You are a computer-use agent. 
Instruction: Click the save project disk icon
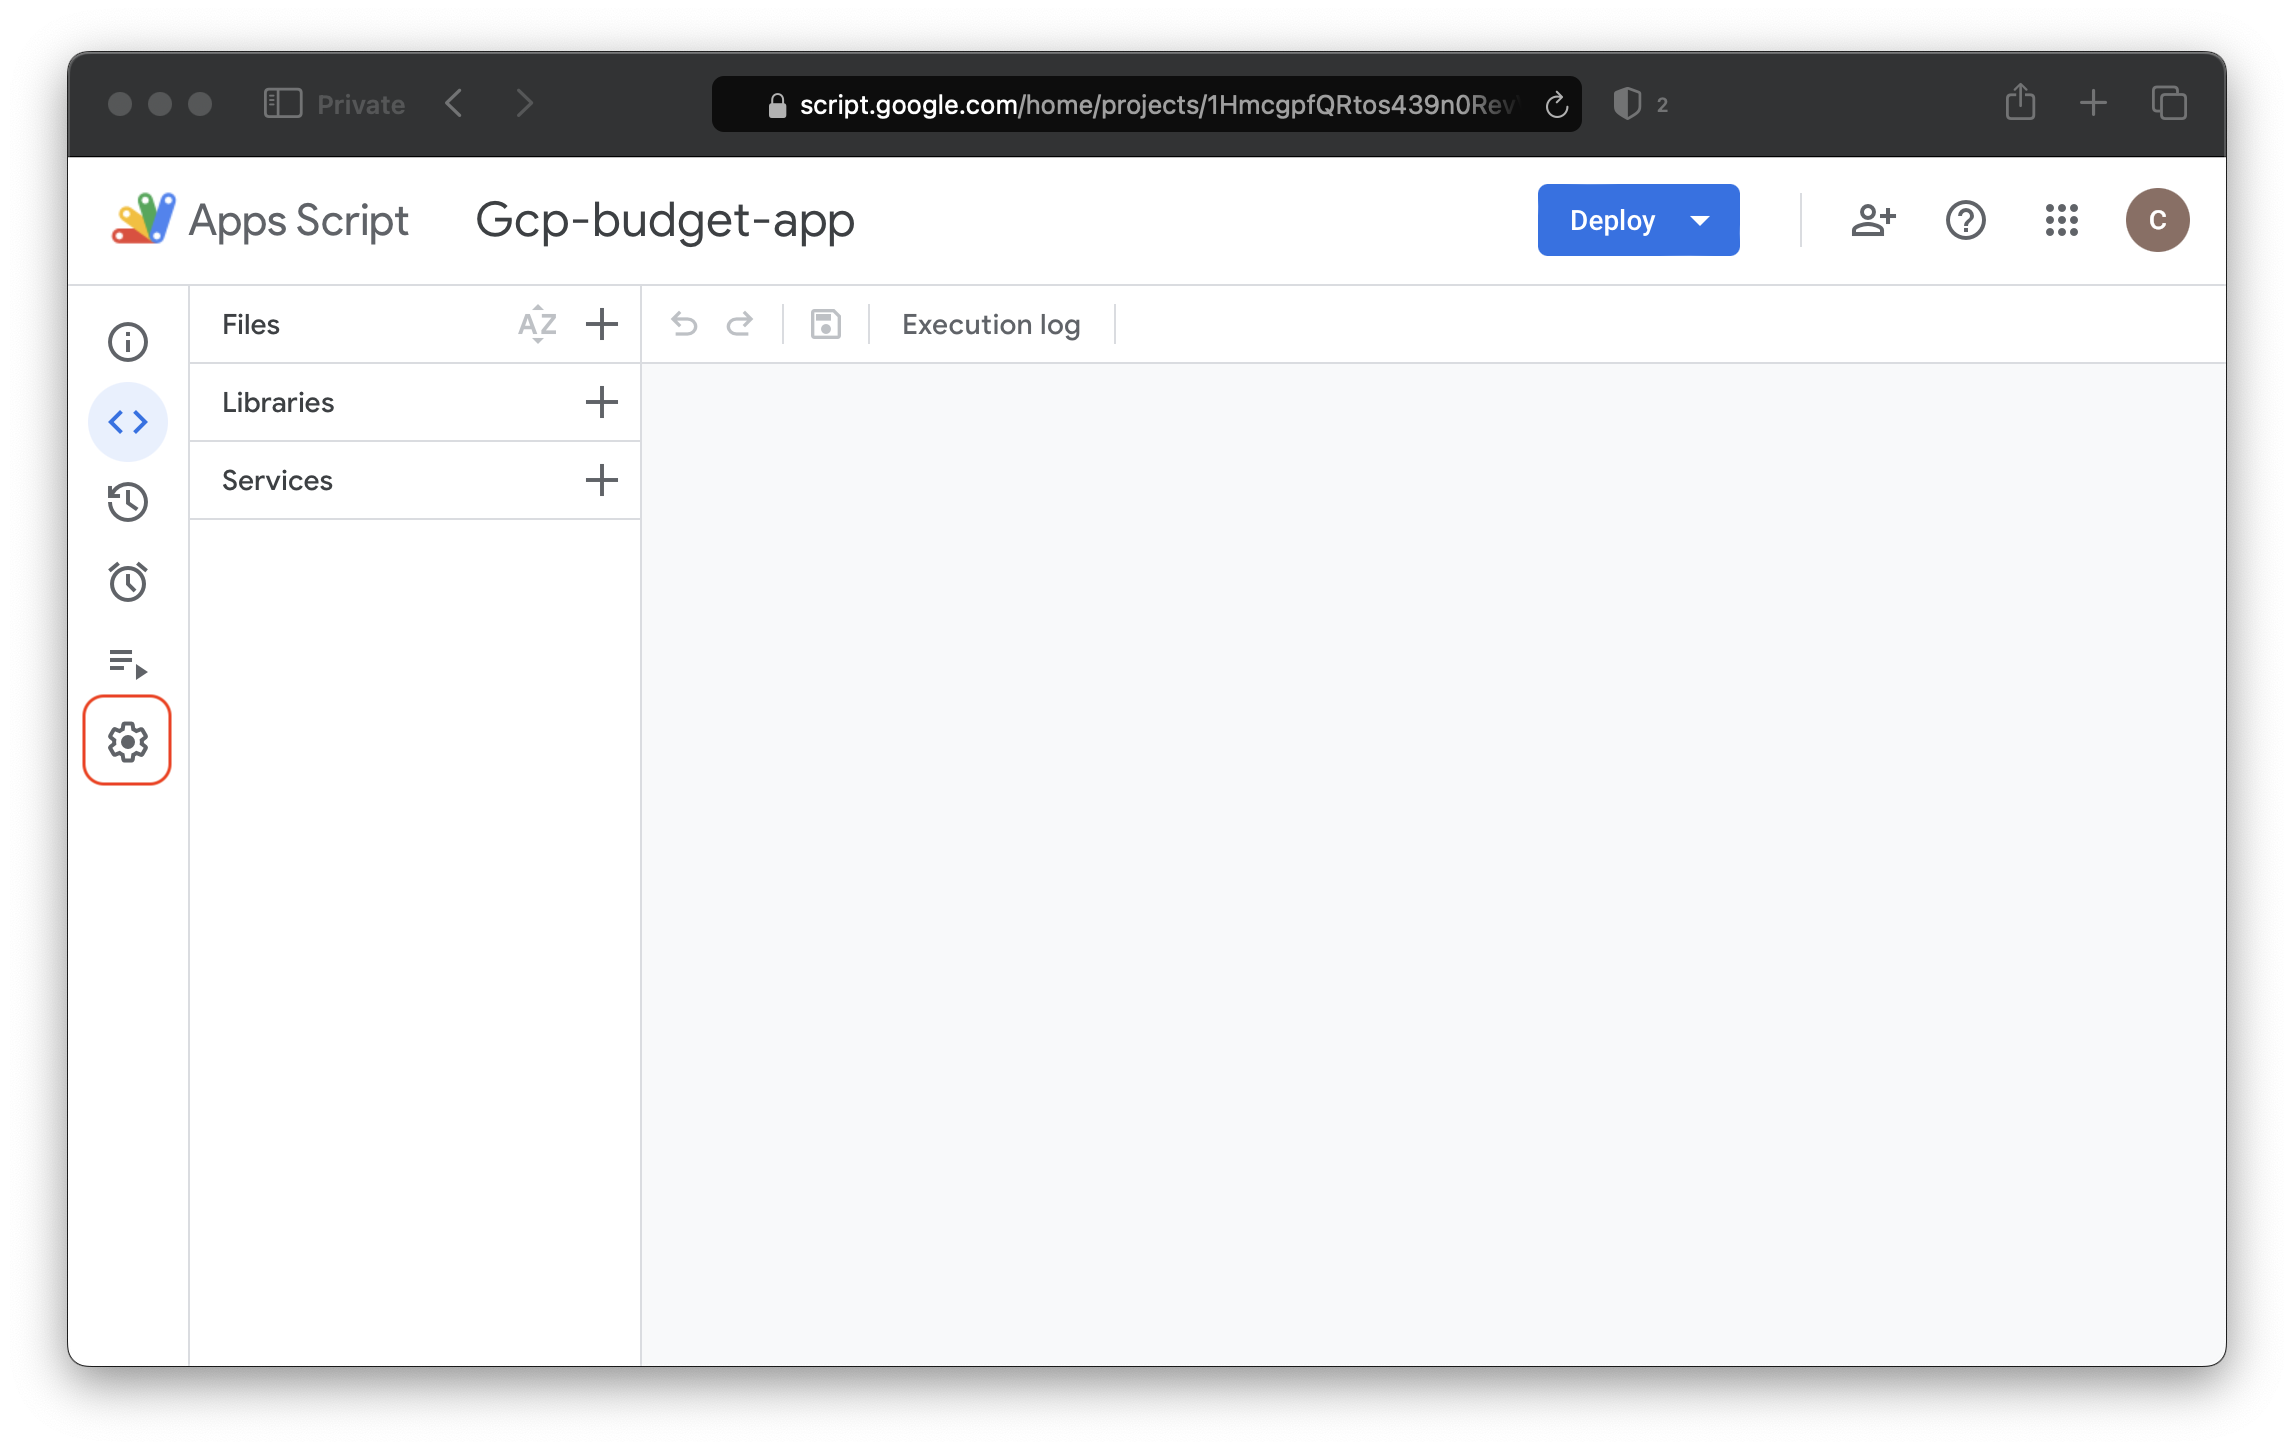825,324
